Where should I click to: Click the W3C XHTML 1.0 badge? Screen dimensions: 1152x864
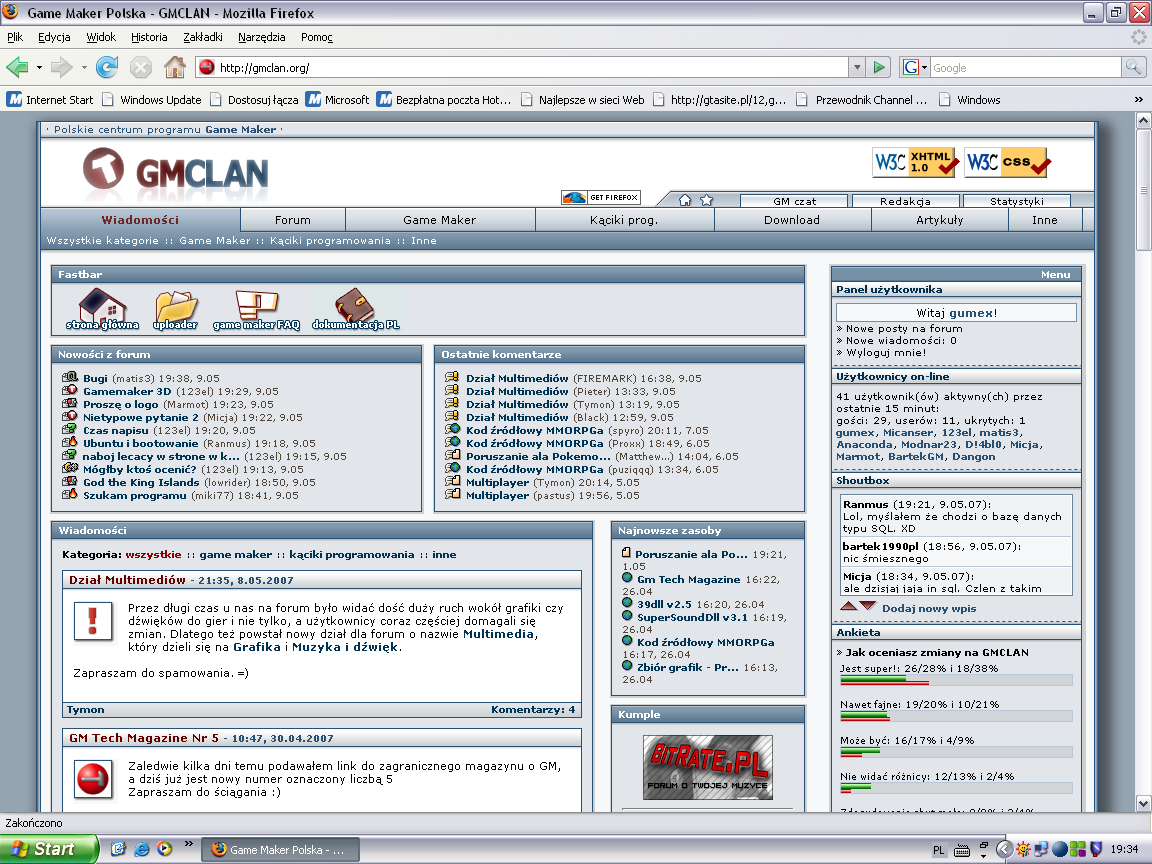point(915,162)
